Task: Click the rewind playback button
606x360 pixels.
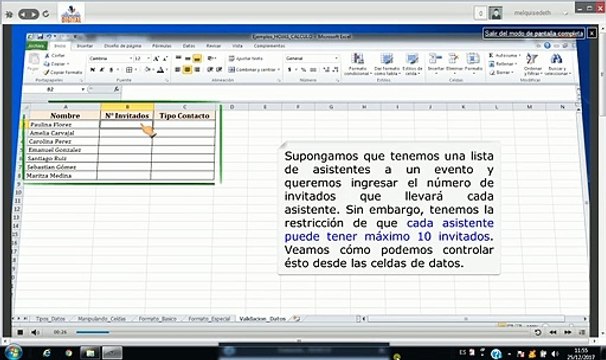Action: [x=553, y=333]
